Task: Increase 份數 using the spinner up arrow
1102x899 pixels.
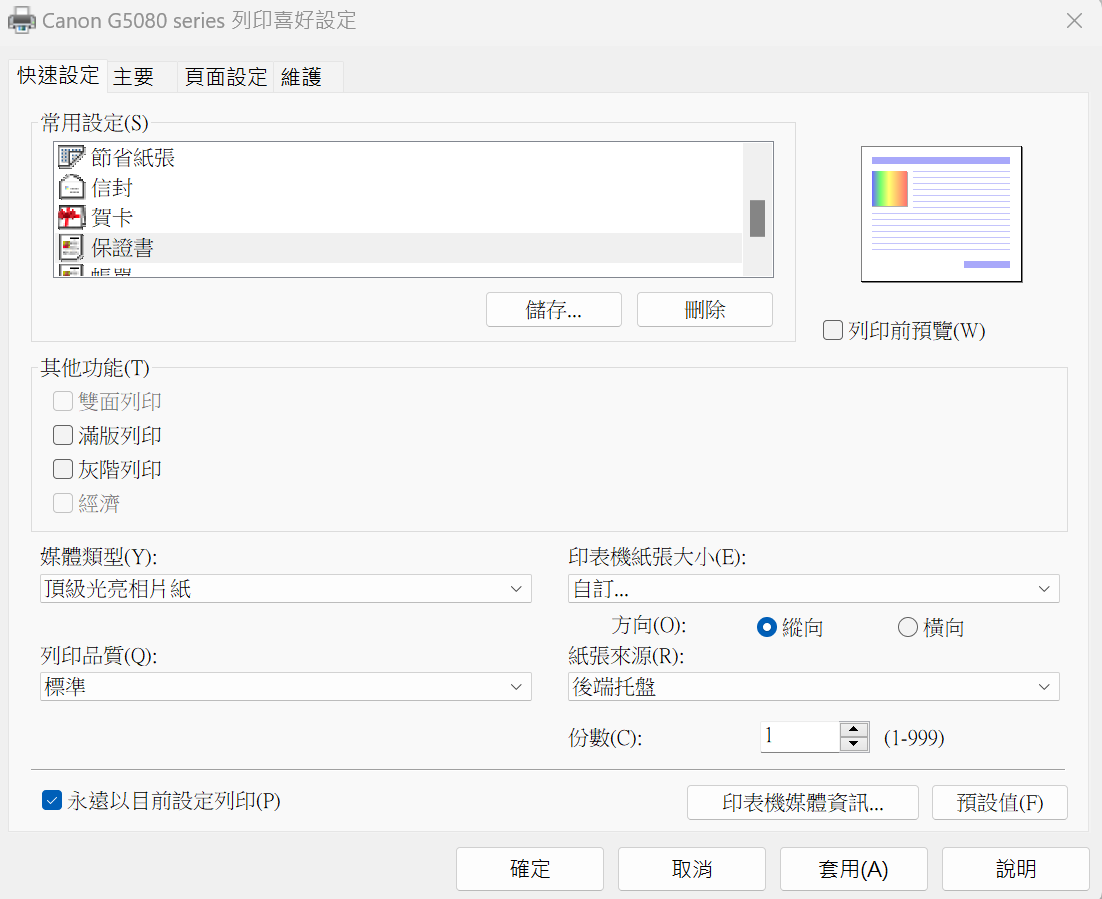Action: point(854,730)
